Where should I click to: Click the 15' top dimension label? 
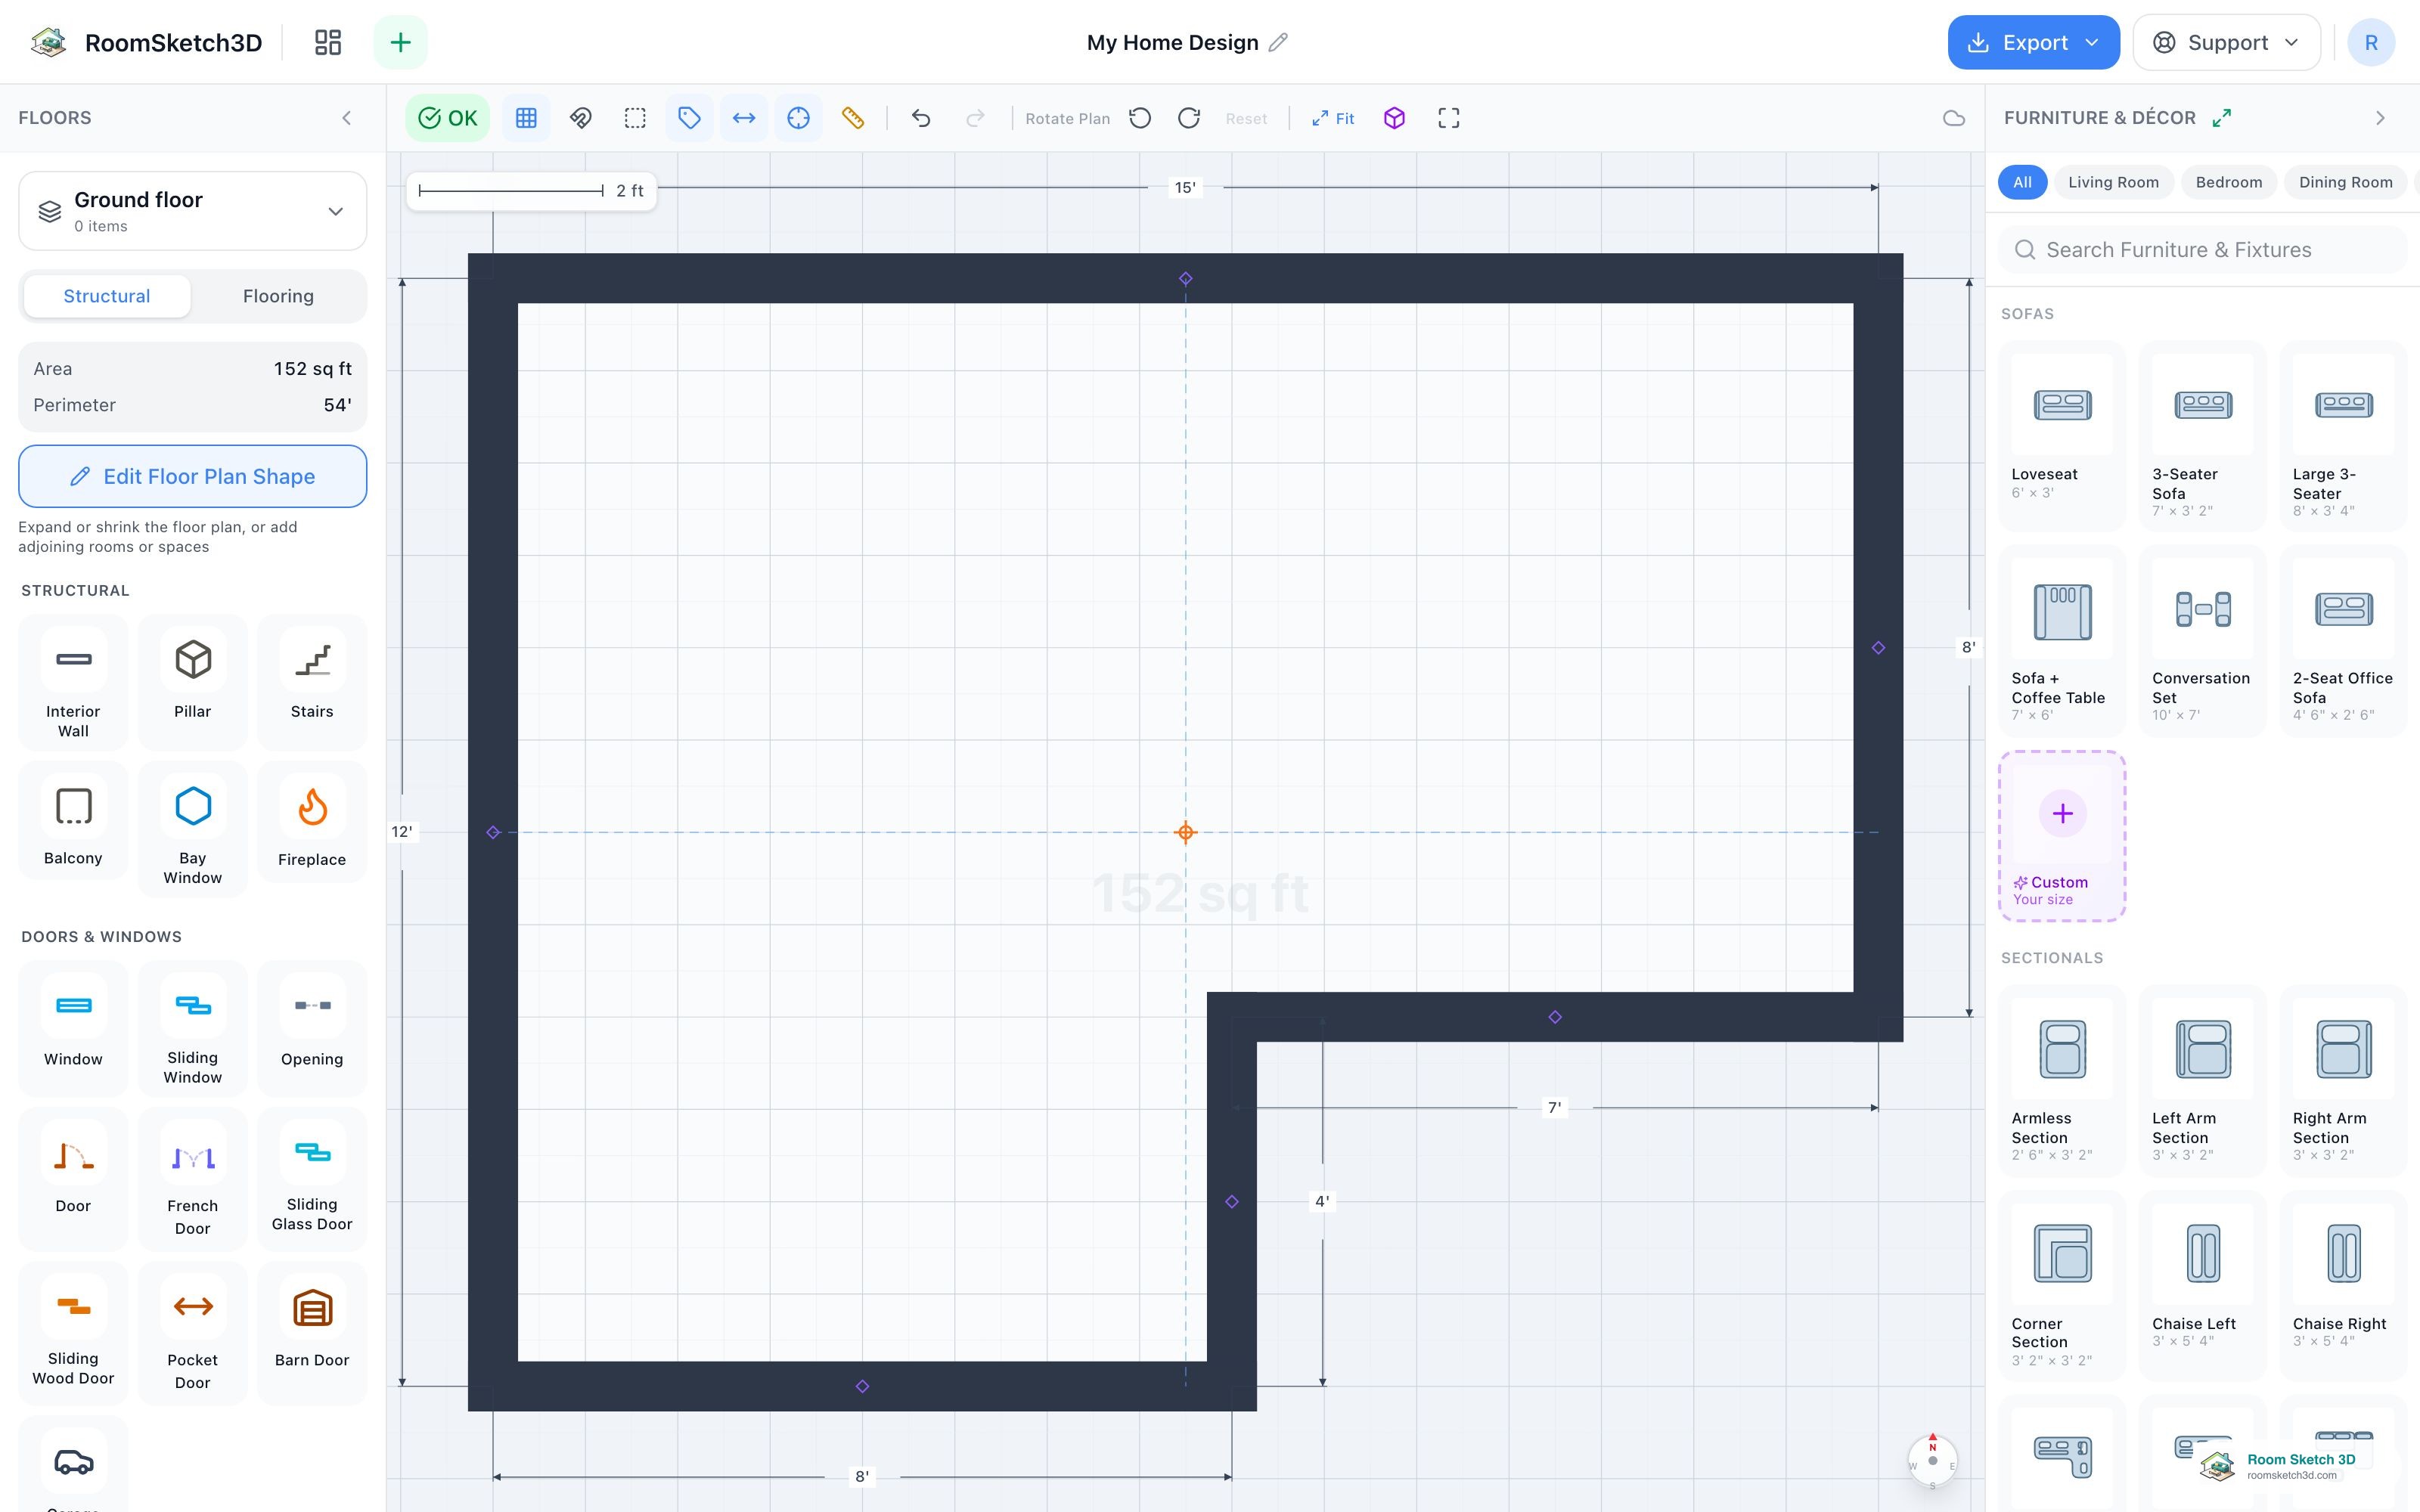point(1185,187)
